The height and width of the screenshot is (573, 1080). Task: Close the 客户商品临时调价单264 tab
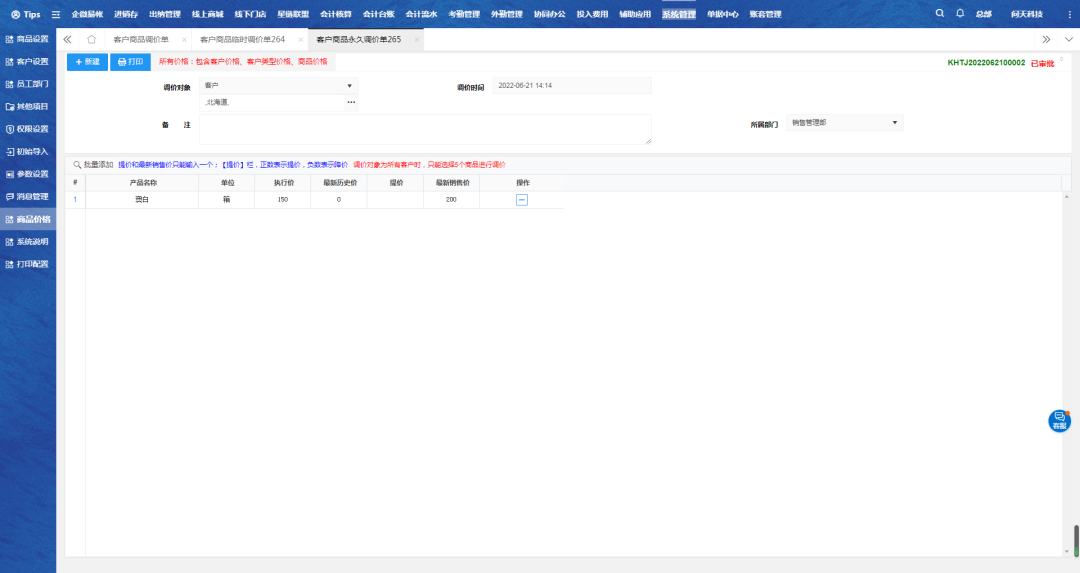(x=297, y=39)
